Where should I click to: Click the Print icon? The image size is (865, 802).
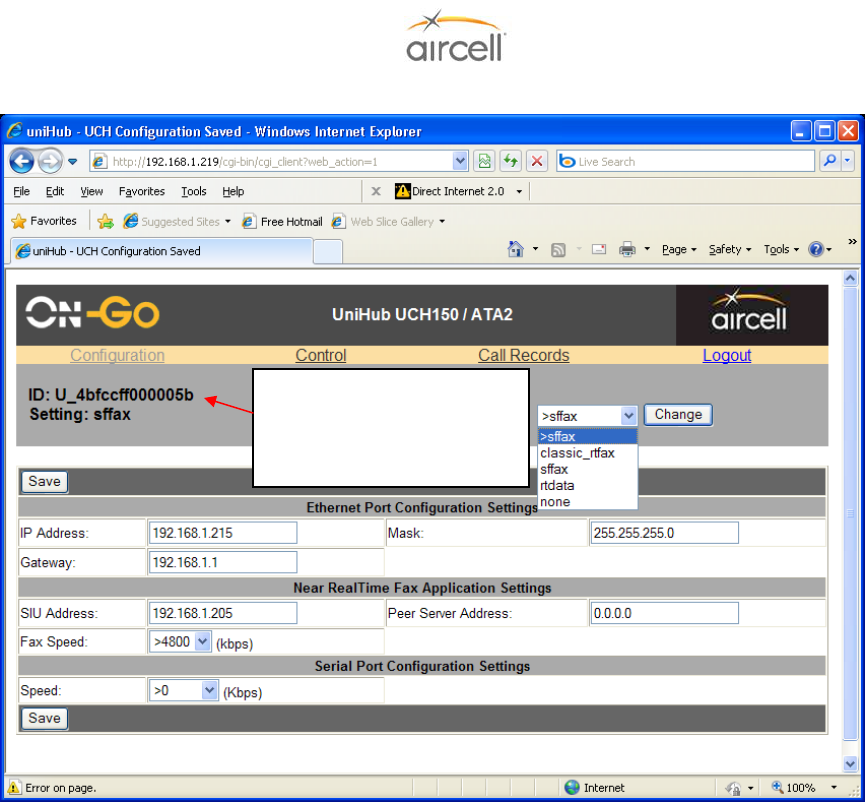click(x=627, y=249)
